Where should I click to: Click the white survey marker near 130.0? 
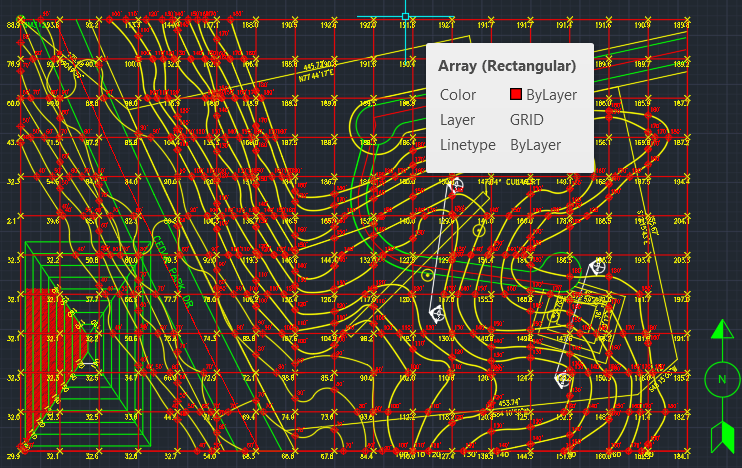(437, 313)
